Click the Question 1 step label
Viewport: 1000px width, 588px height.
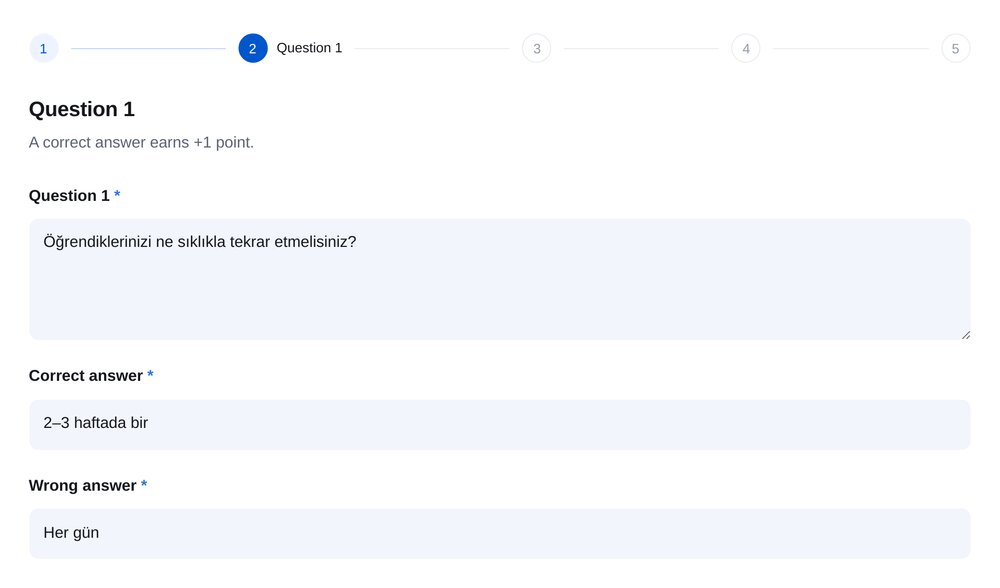[x=309, y=48]
